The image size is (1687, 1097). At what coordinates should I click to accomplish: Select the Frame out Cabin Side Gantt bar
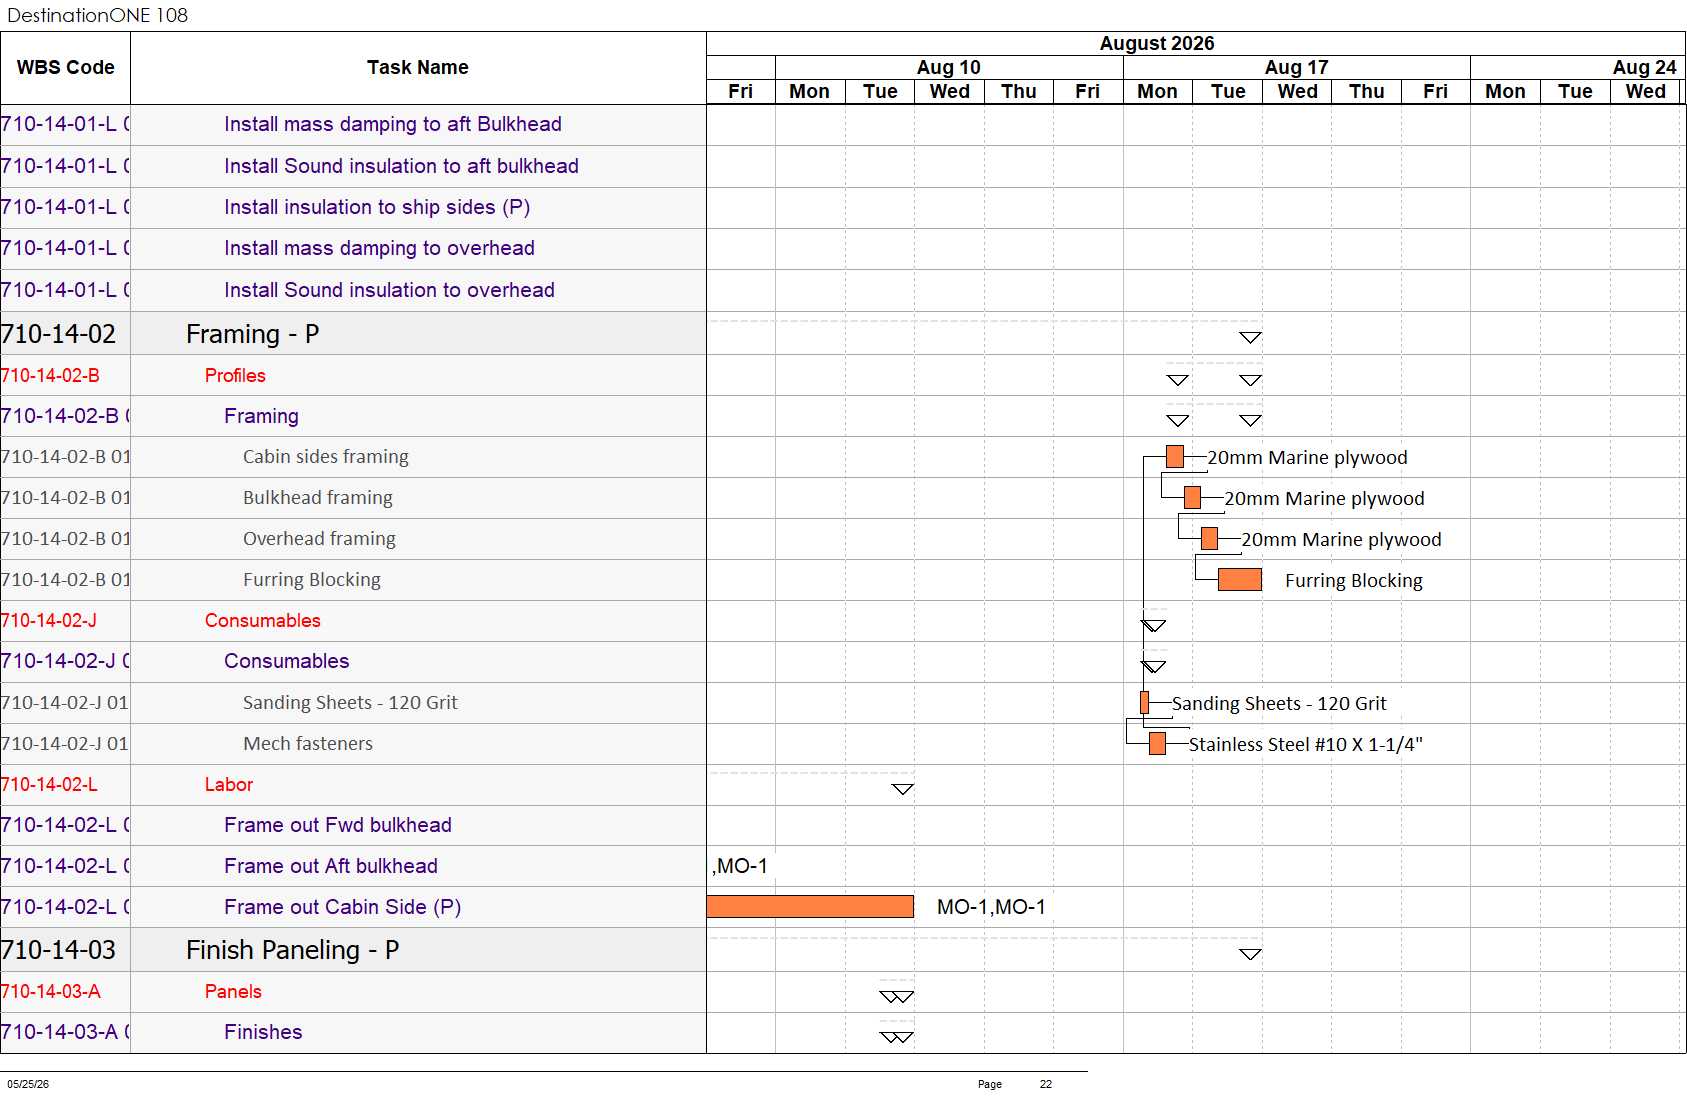coord(810,907)
